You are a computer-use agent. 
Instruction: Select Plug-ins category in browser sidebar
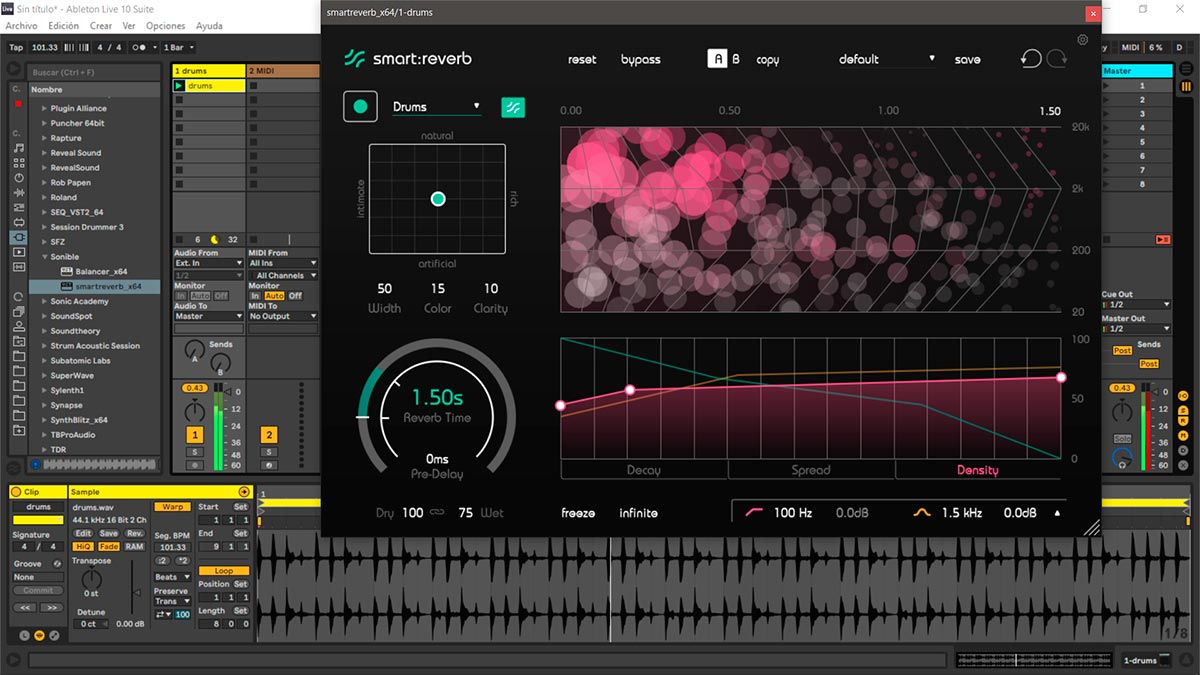(x=20, y=237)
